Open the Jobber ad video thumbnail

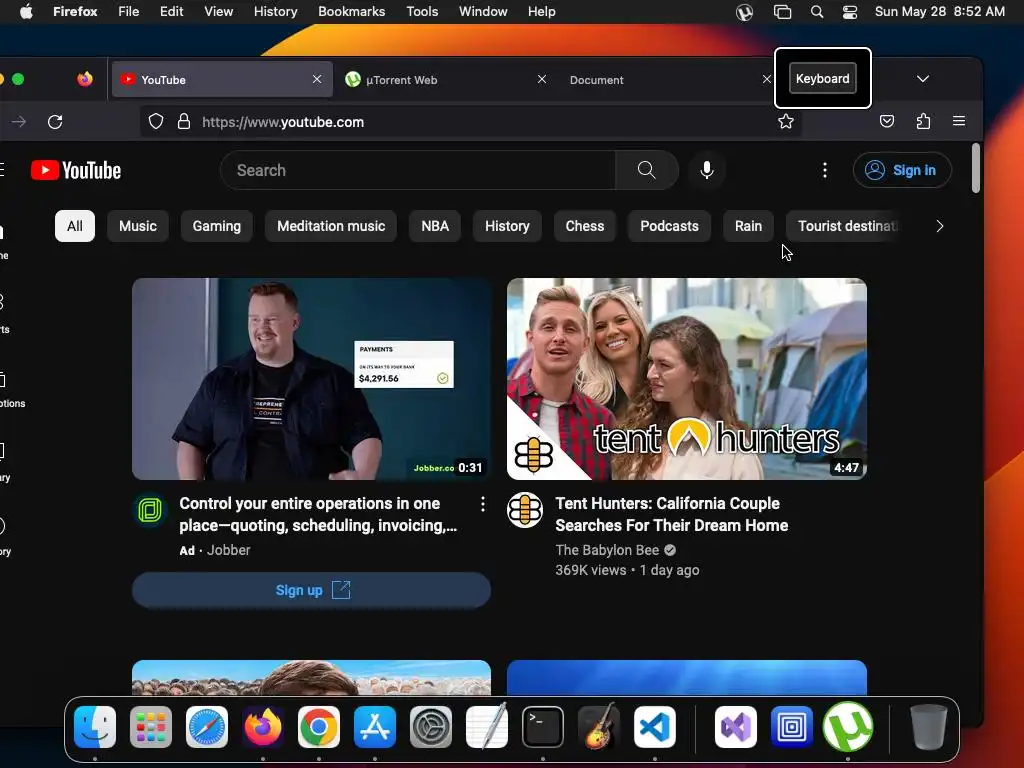(312, 379)
